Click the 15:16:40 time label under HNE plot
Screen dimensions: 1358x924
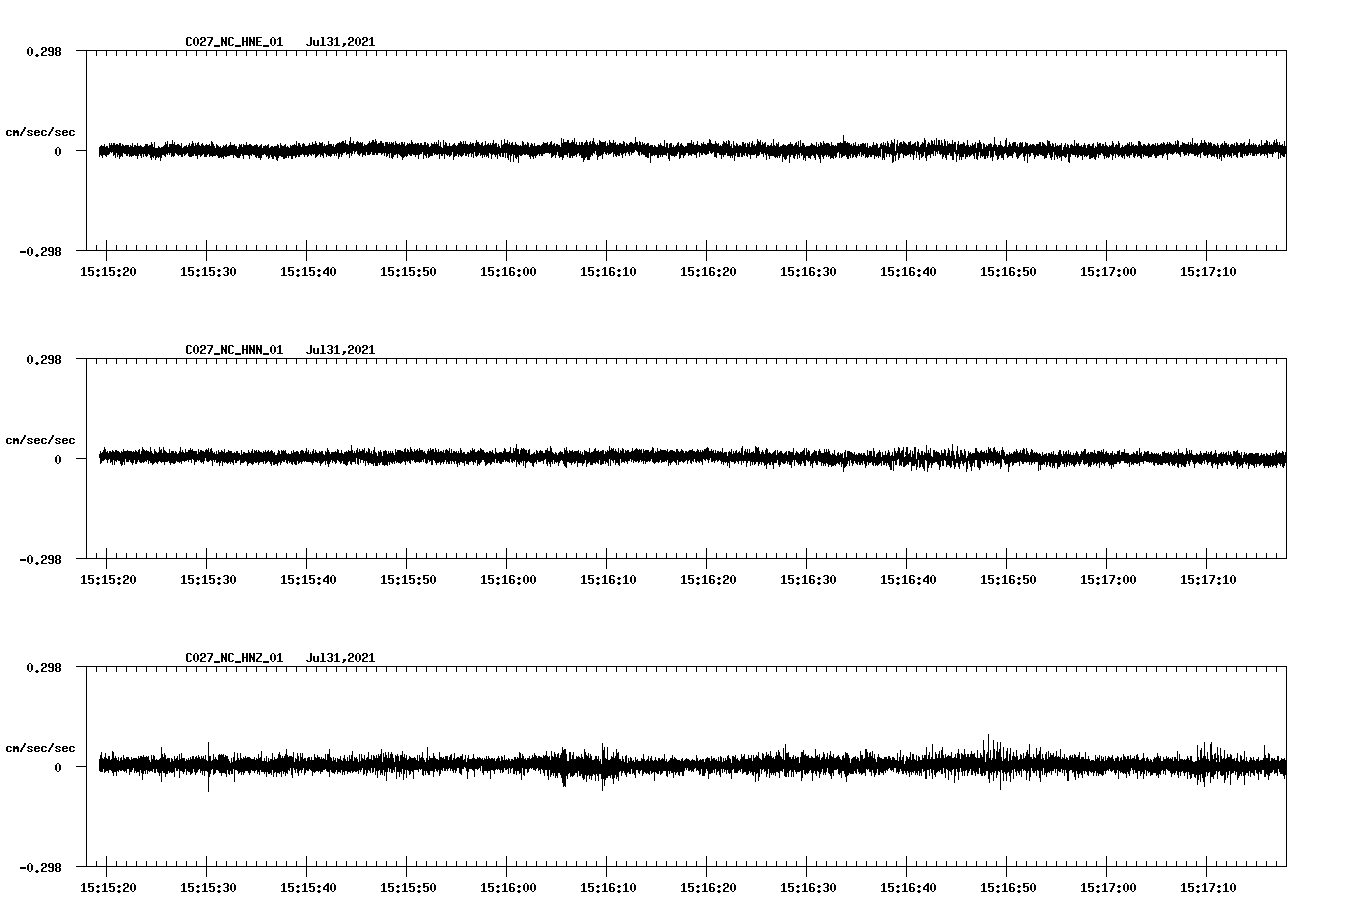908,272
